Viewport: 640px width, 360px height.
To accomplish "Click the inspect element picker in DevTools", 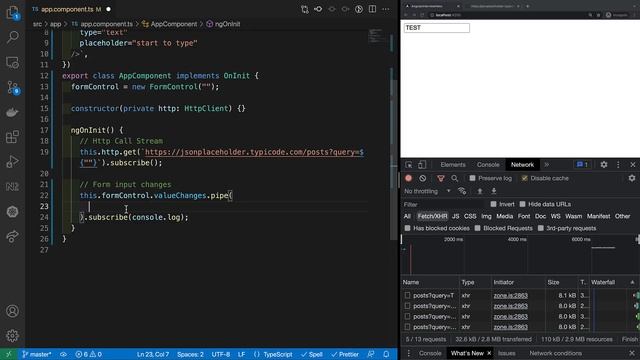I will (x=409, y=165).
